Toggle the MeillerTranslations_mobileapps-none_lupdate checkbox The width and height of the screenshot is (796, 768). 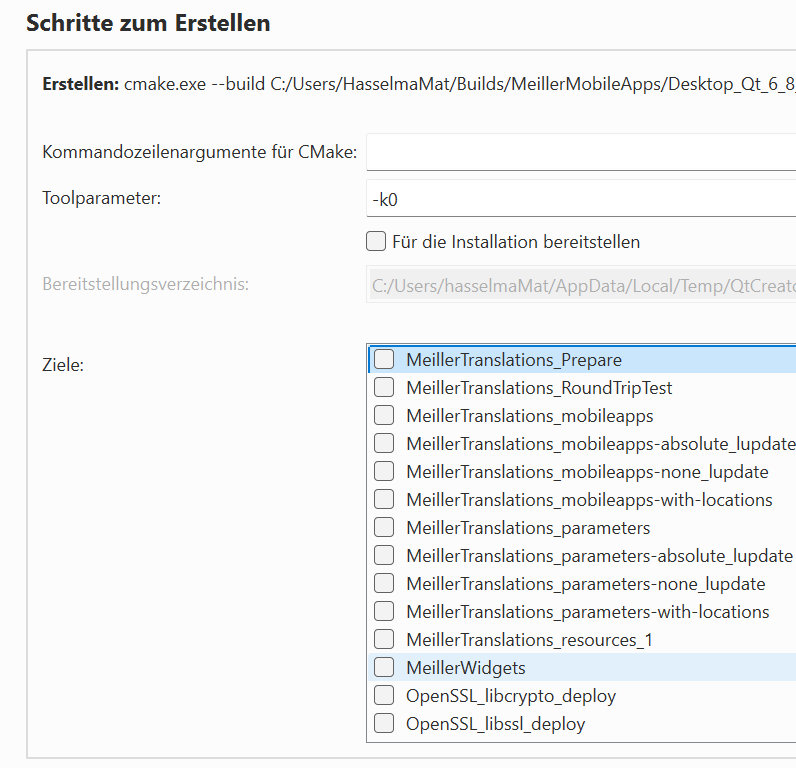(384, 472)
